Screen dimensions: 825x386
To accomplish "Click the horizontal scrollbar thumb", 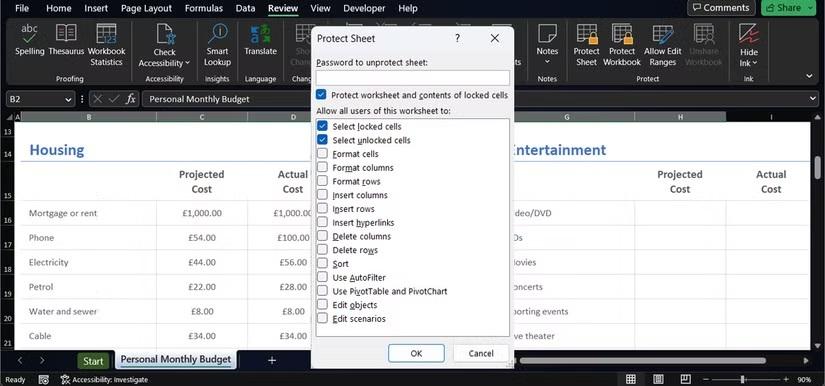I will click(642, 361).
